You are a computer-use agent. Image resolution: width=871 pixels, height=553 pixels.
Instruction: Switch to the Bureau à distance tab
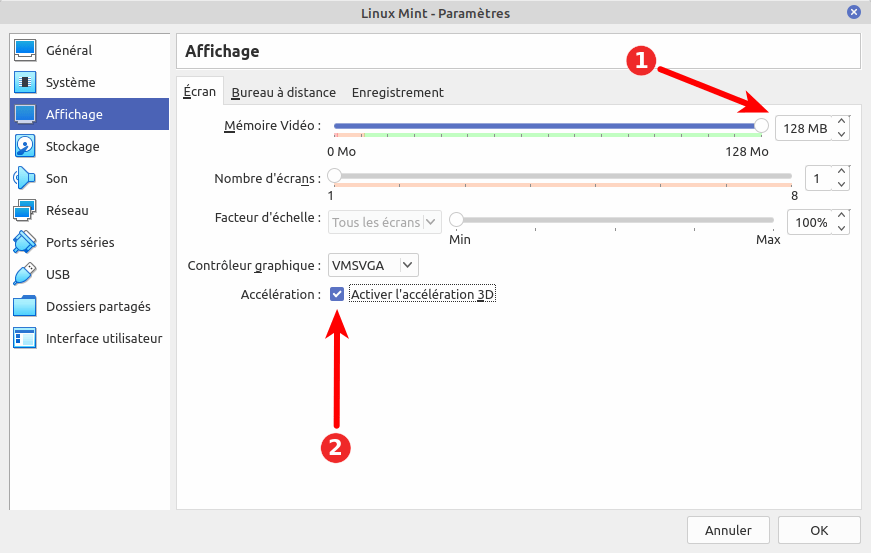(x=283, y=92)
